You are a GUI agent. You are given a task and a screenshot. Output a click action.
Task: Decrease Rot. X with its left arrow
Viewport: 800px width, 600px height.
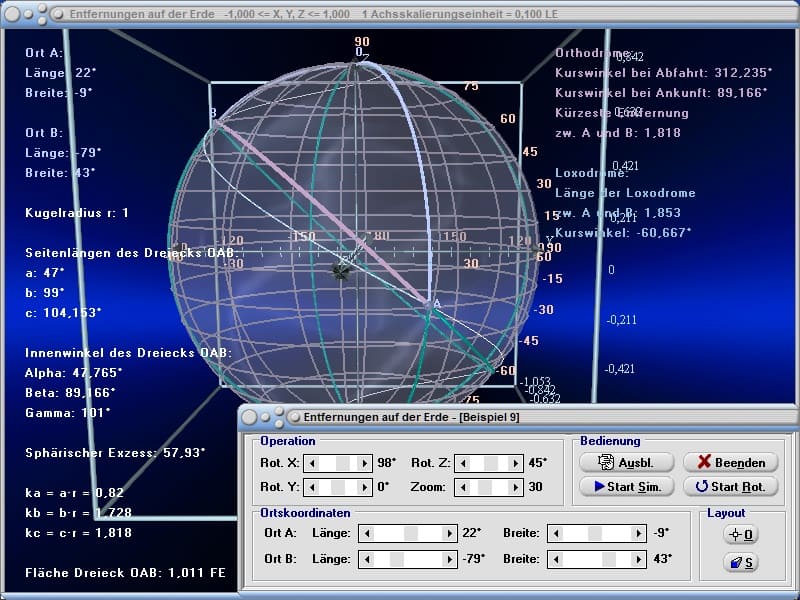(312, 463)
